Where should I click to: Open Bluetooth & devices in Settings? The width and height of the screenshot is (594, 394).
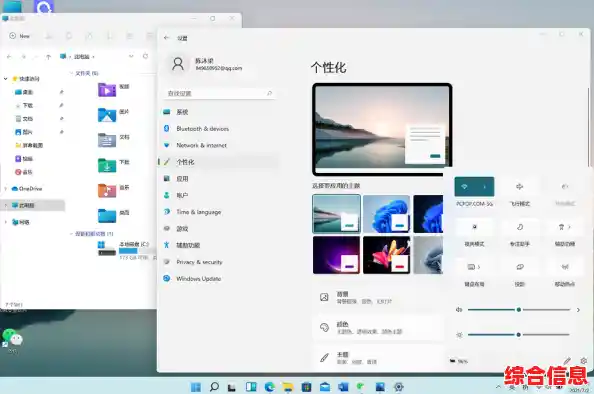(x=219, y=129)
